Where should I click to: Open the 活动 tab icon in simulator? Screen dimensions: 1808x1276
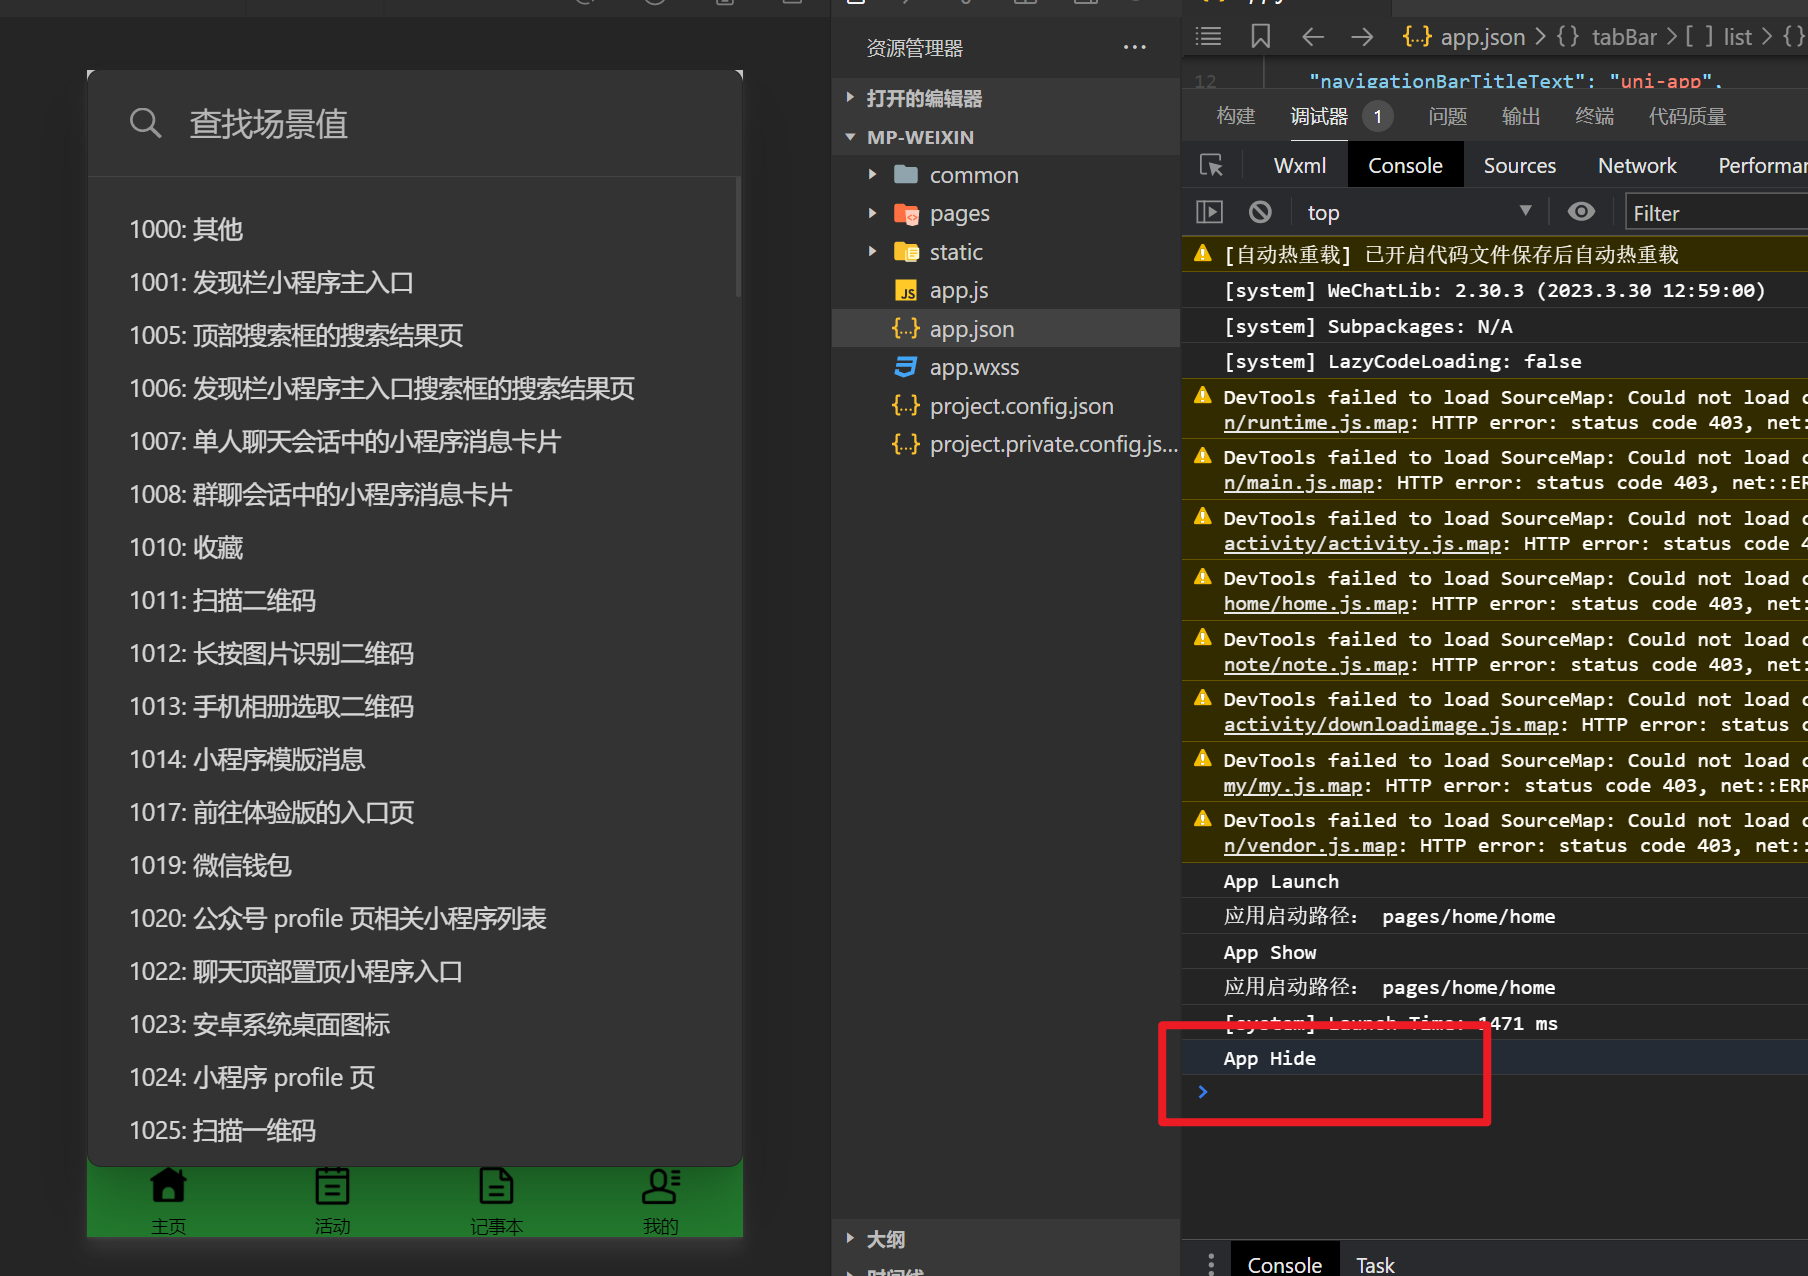point(332,1186)
